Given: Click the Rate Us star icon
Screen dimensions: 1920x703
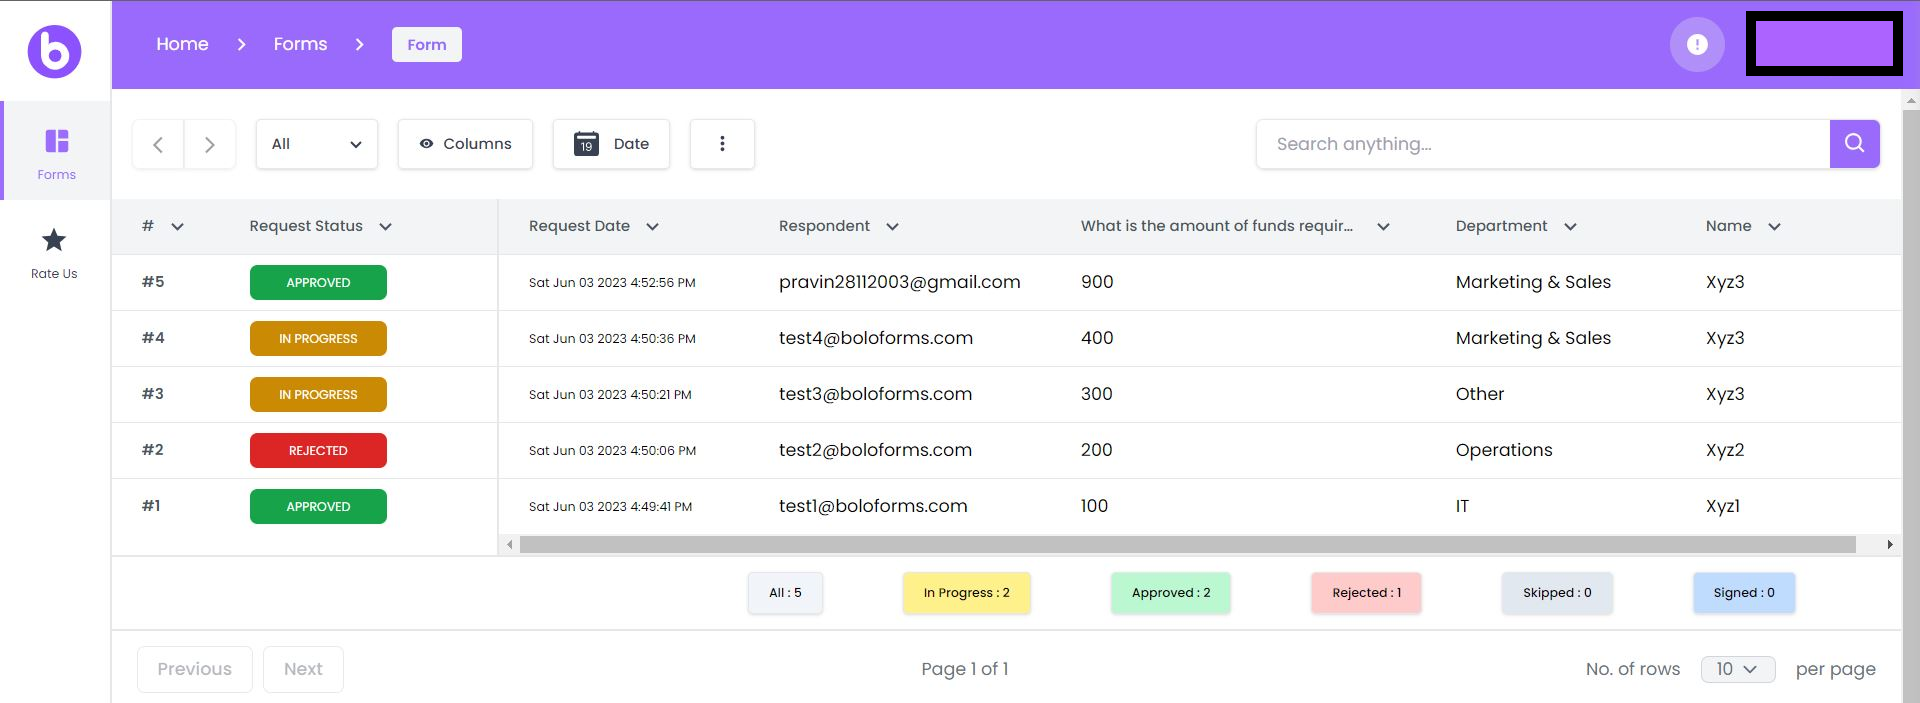Looking at the screenshot, I should (54, 241).
